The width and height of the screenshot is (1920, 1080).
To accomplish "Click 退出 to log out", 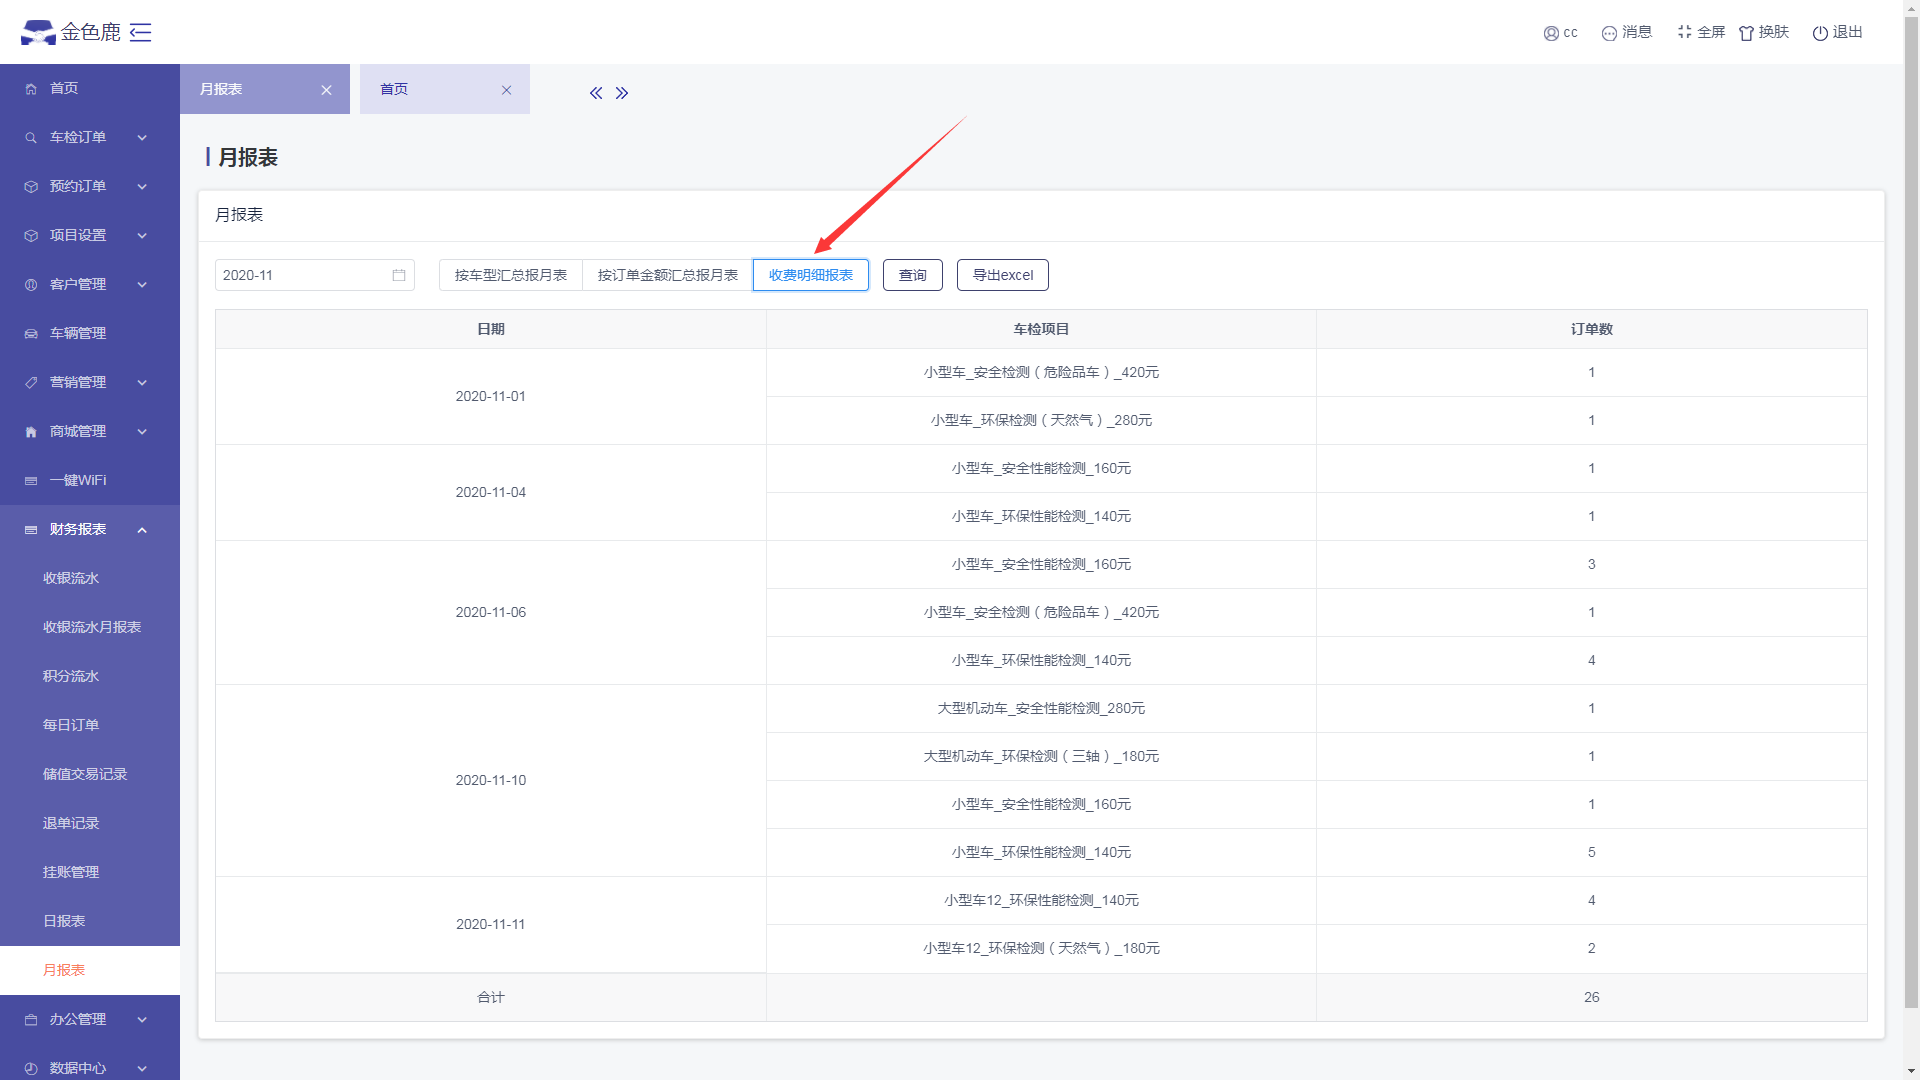I will pos(1838,32).
